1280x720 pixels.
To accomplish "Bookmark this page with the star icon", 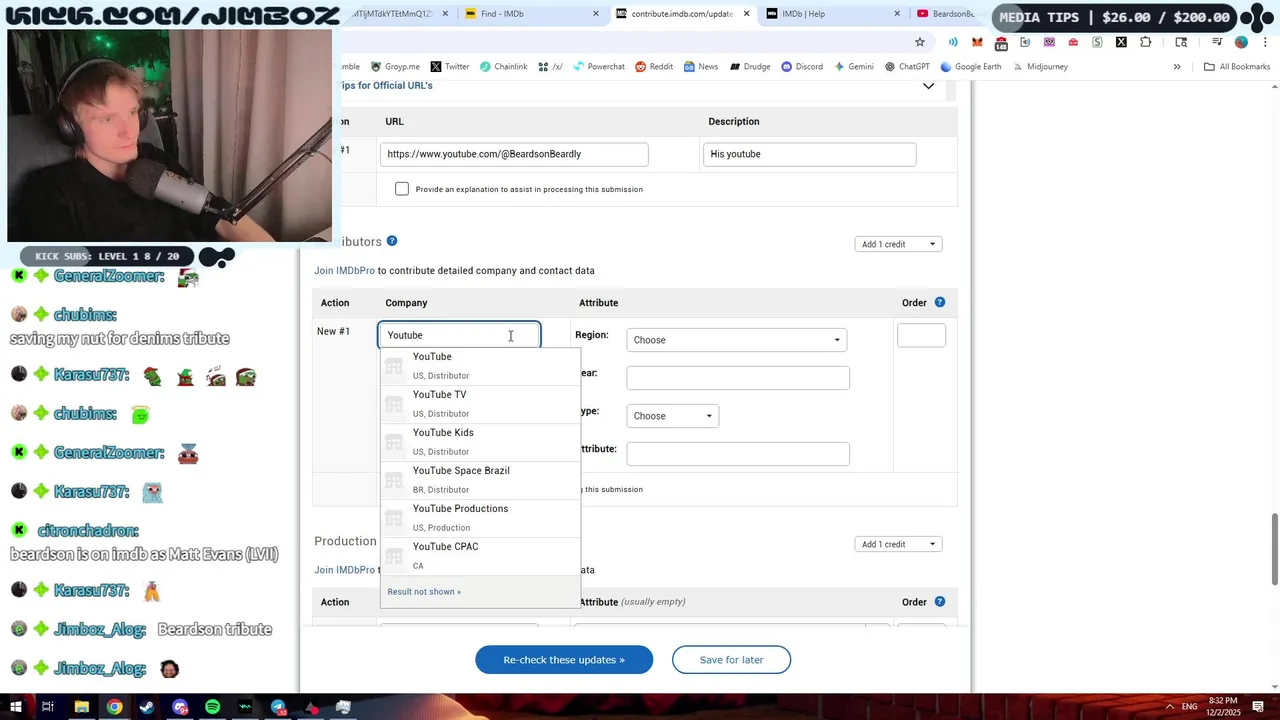I will tap(920, 42).
